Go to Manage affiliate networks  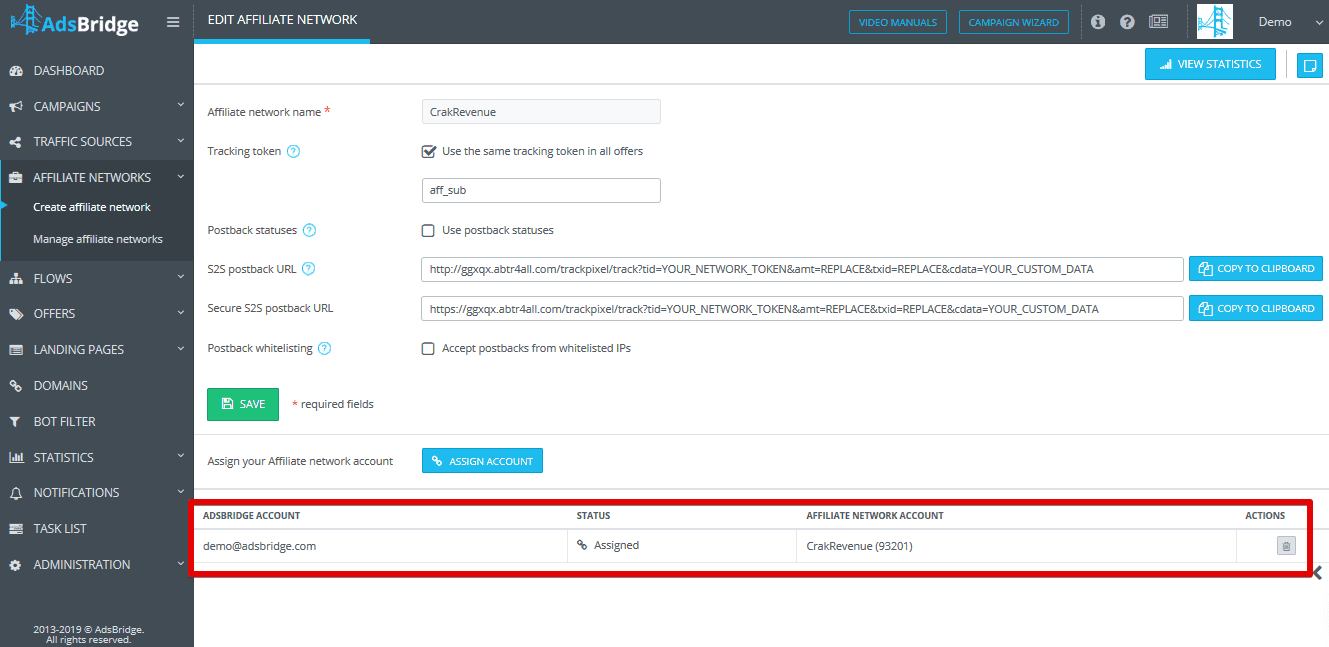[98, 239]
